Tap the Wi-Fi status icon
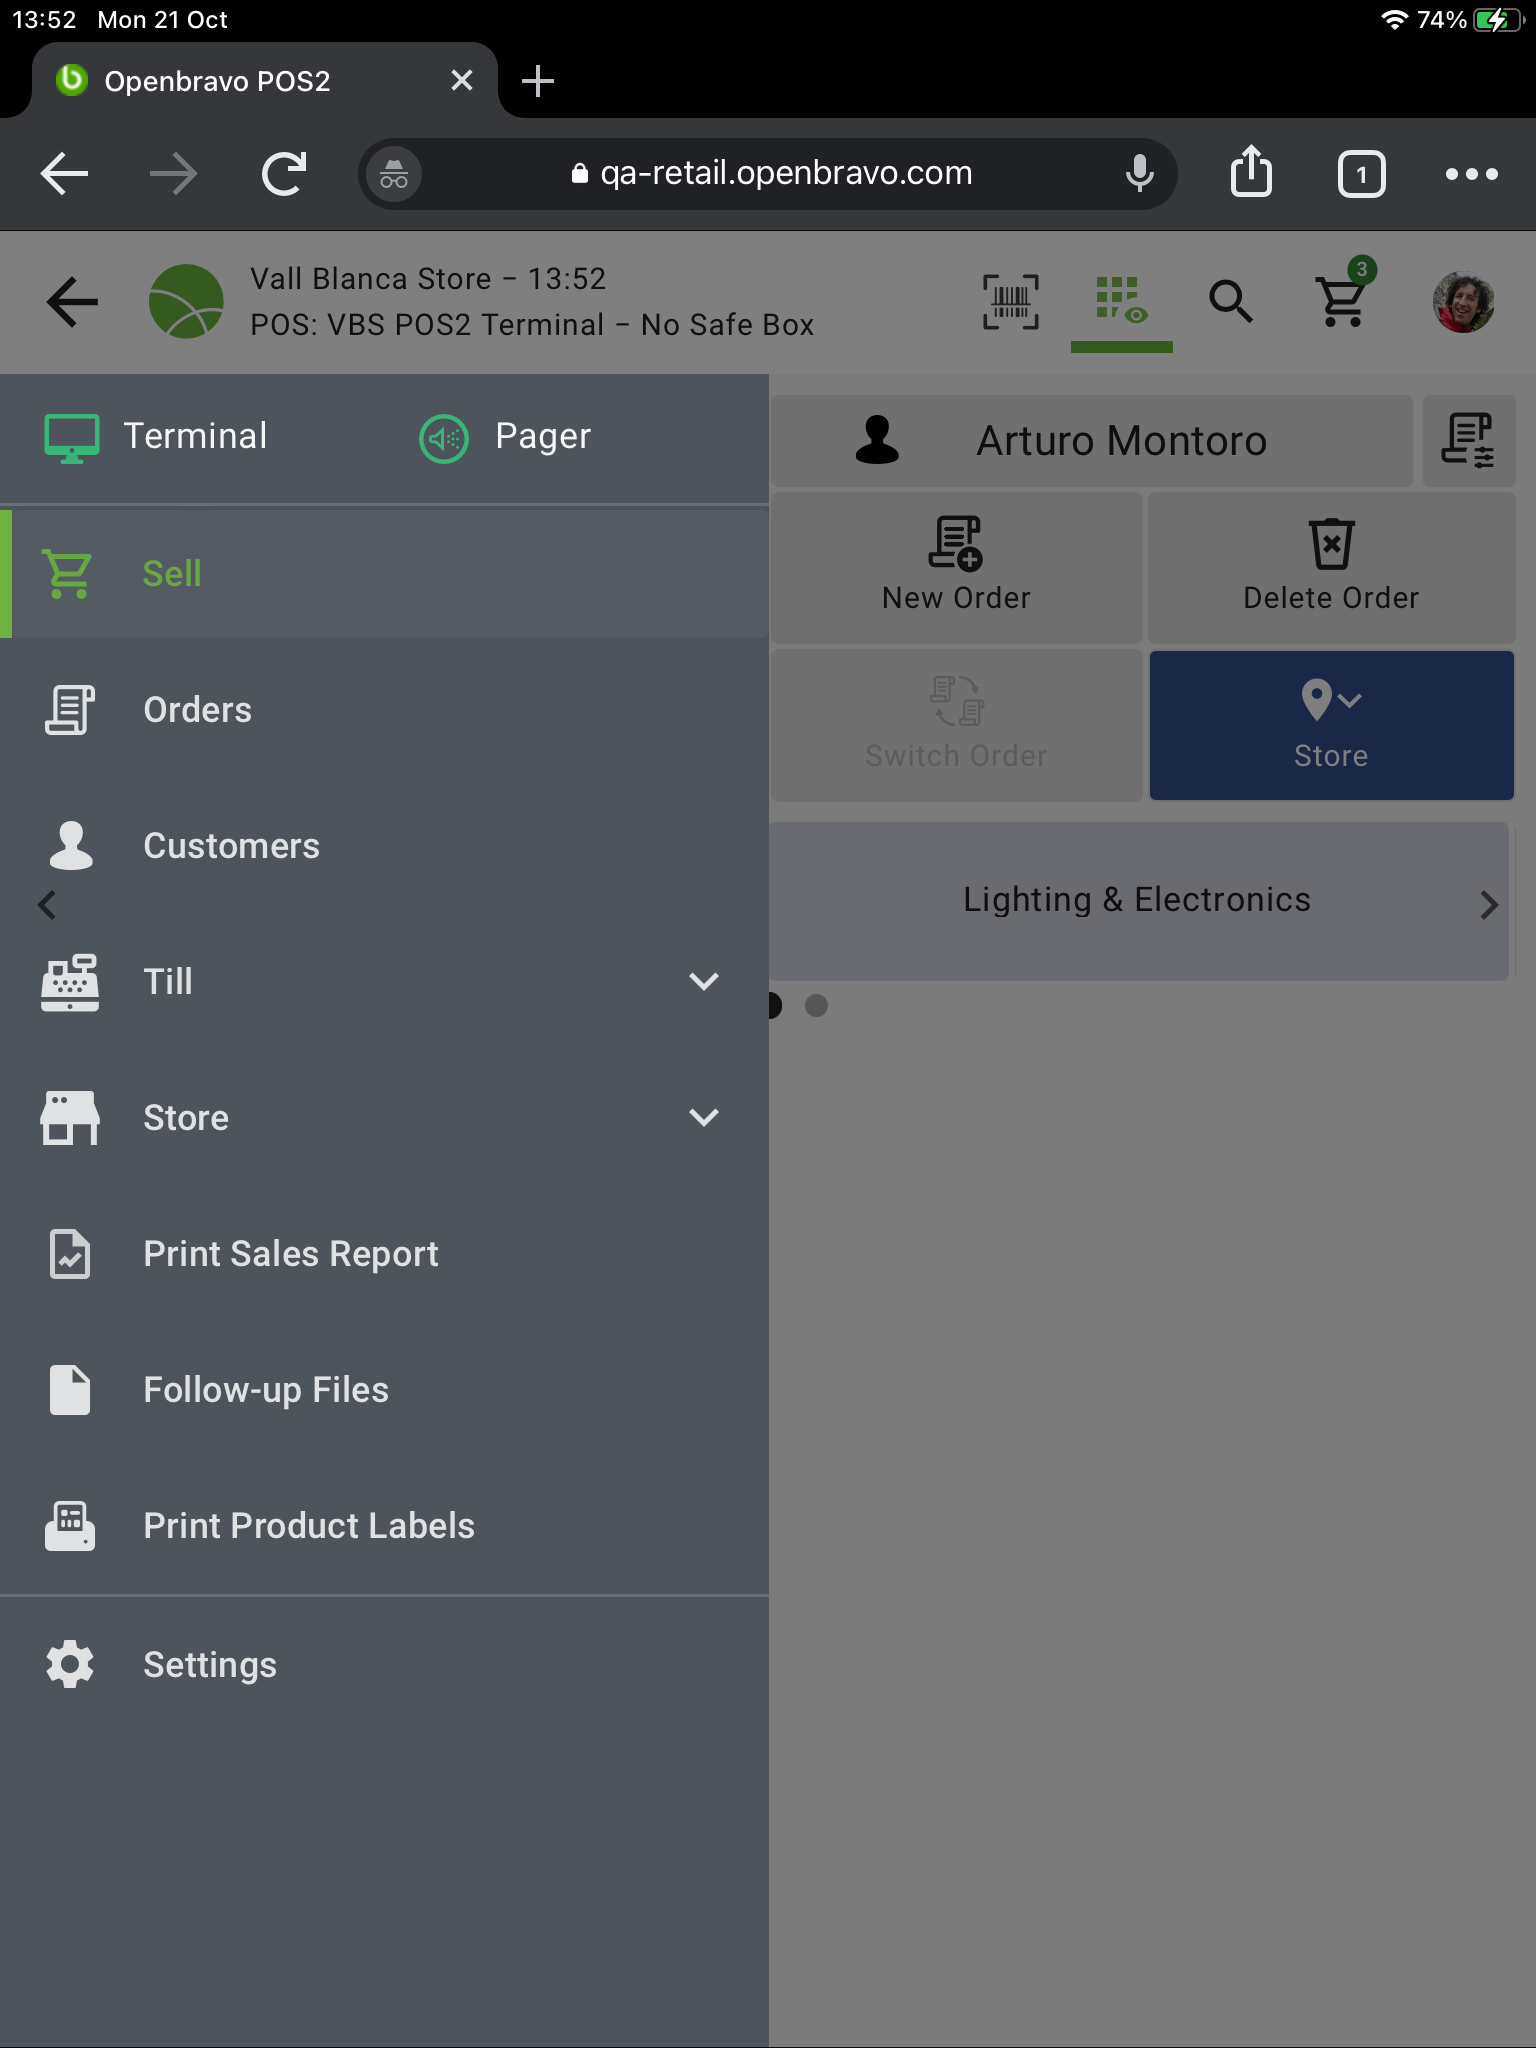 coord(1394,20)
